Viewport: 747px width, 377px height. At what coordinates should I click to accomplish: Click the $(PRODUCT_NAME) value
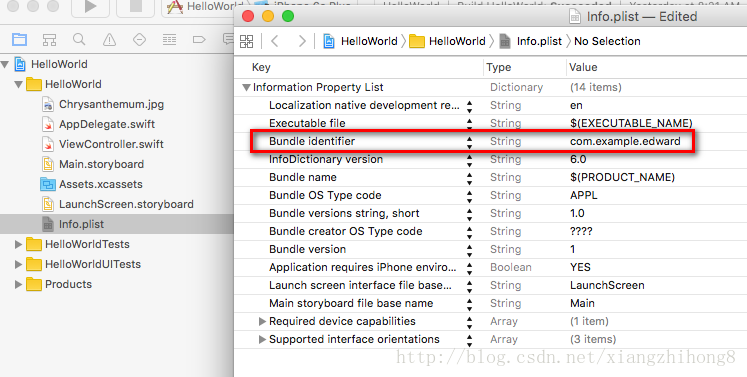coord(622,178)
